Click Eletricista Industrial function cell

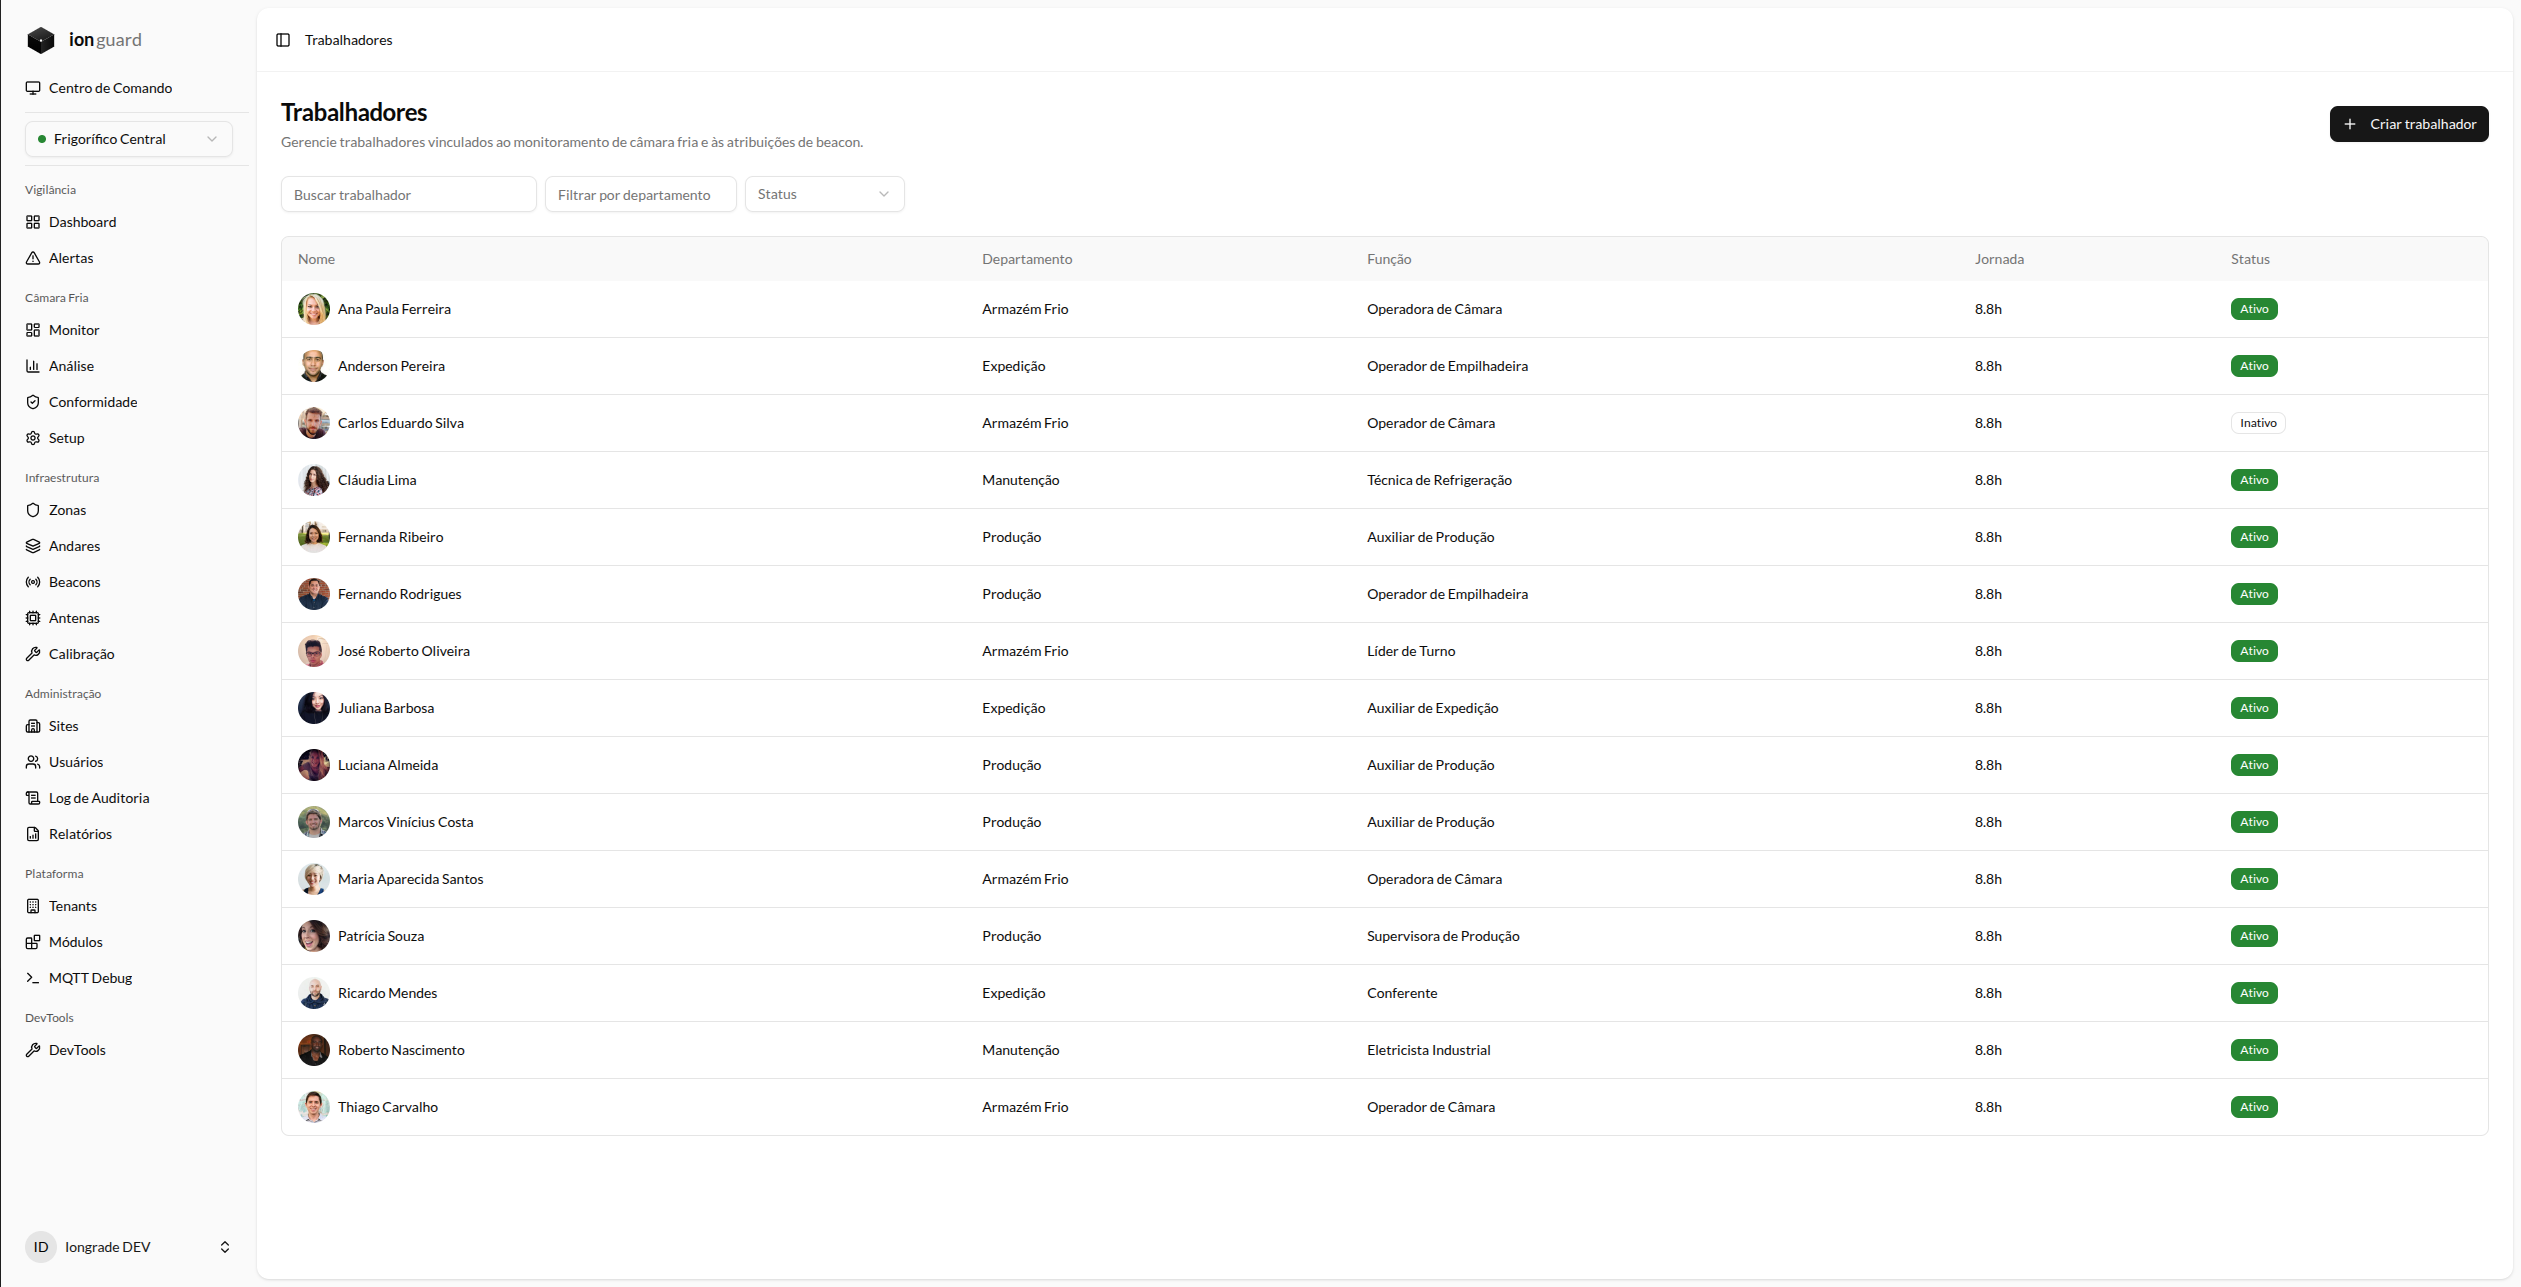1428,1050
